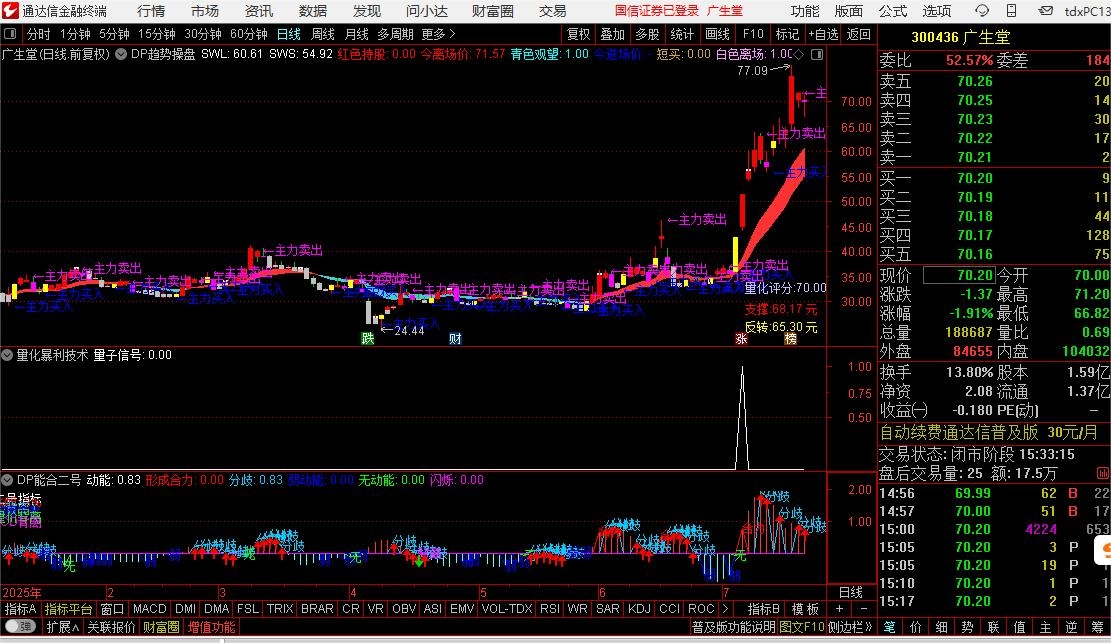Click the 画线 drawing button
1111x643 pixels.
[x=718, y=34]
